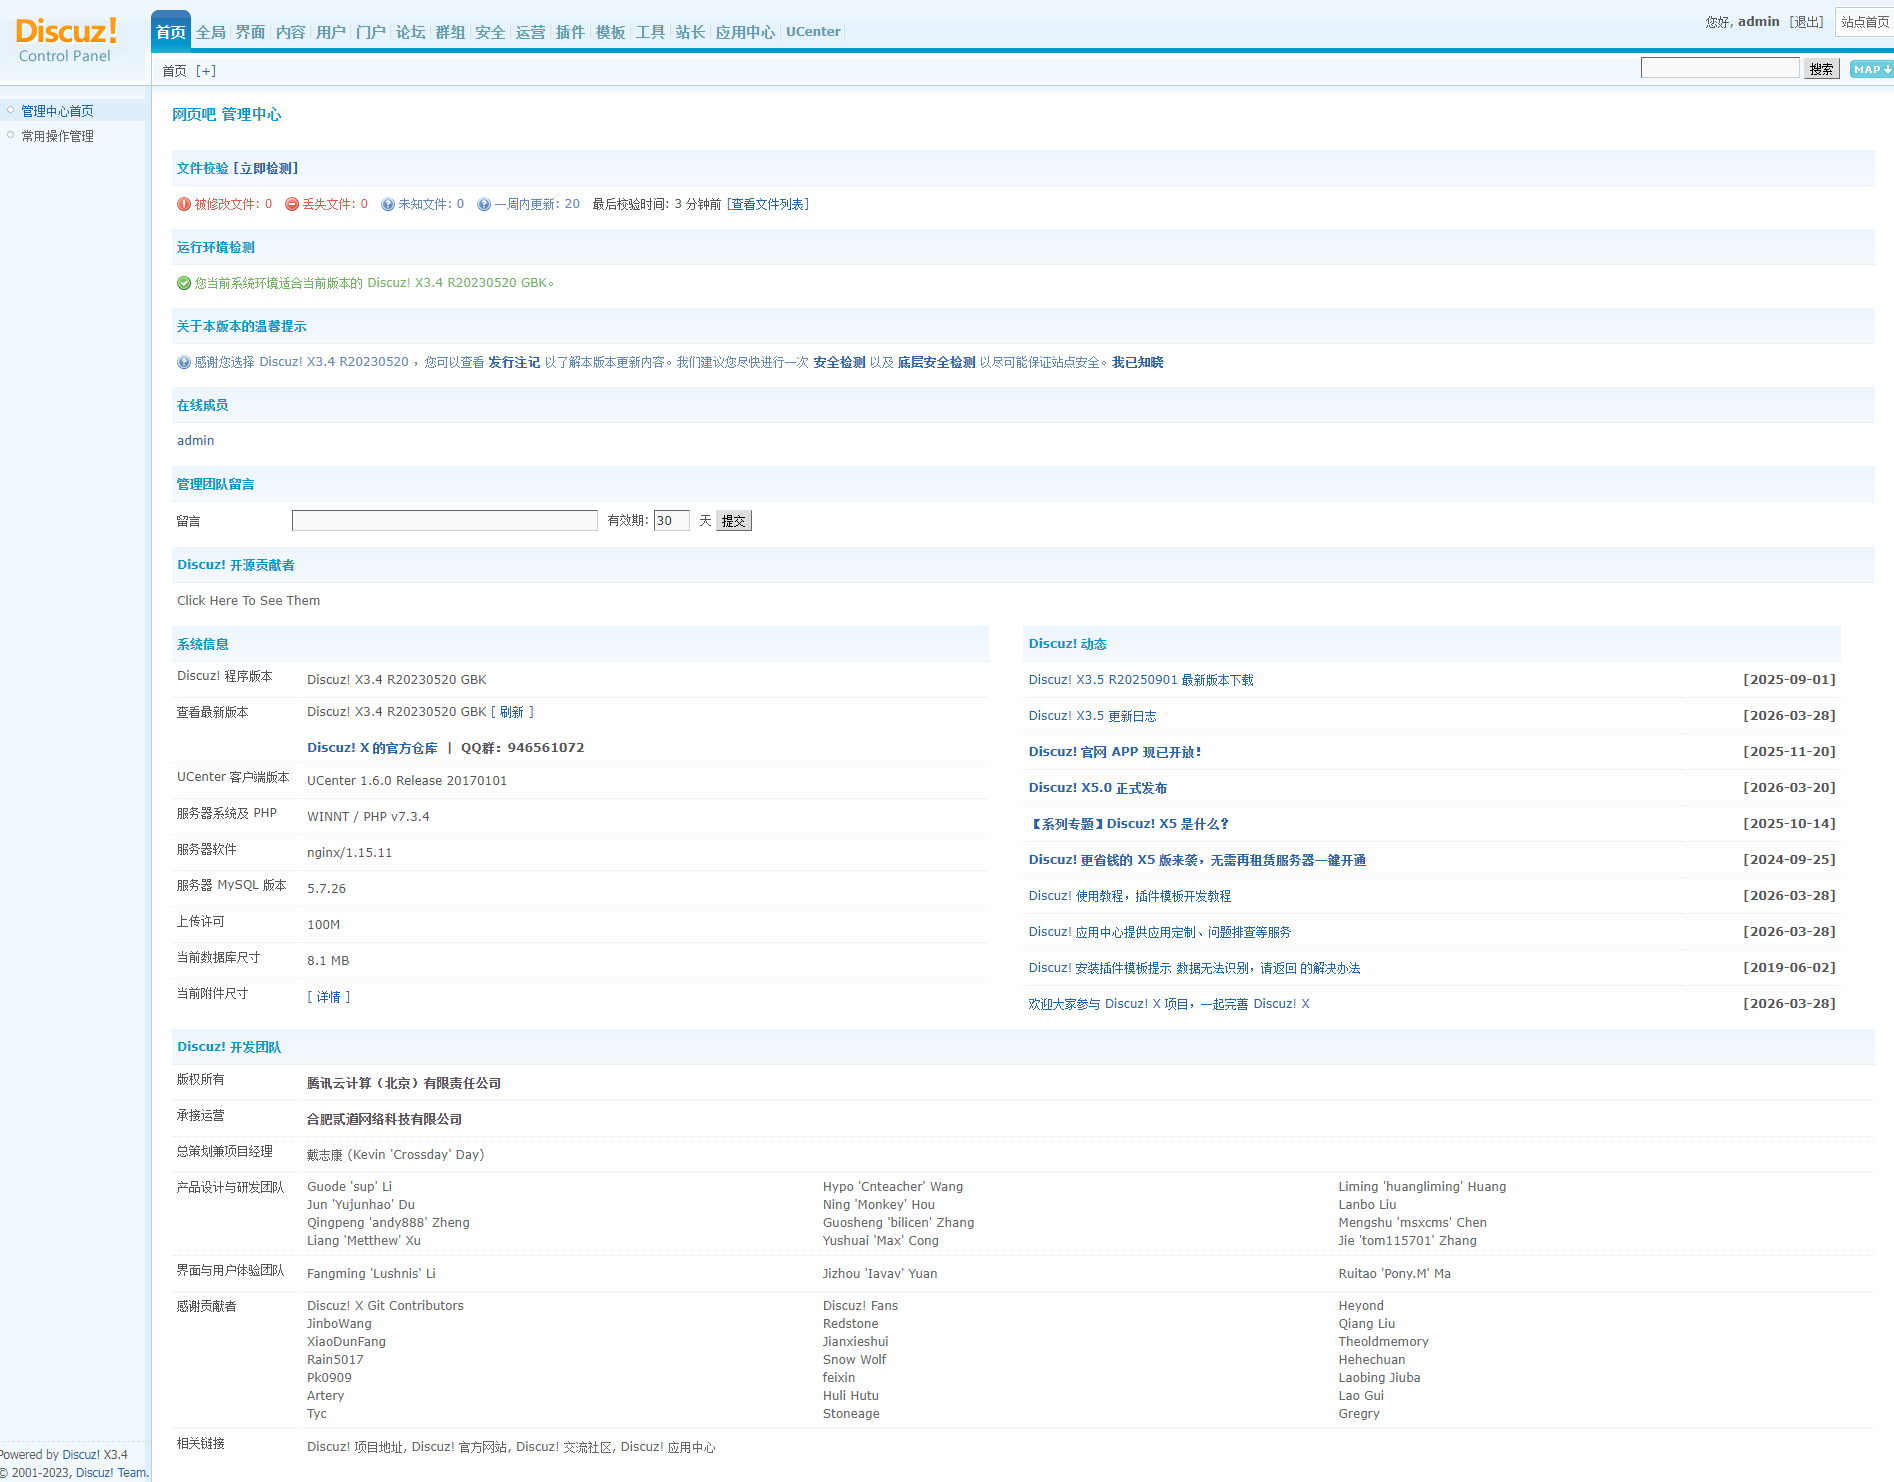Click the unknown files question icon
This screenshot has width=1894, height=1482.
[x=388, y=204]
